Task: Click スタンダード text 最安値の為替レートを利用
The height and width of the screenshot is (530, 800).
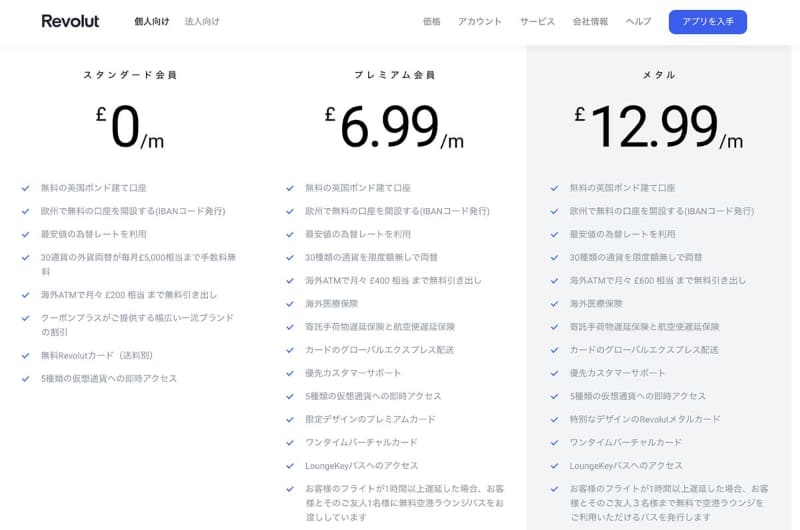Action: pyautogui.click(x=94, y=234)
